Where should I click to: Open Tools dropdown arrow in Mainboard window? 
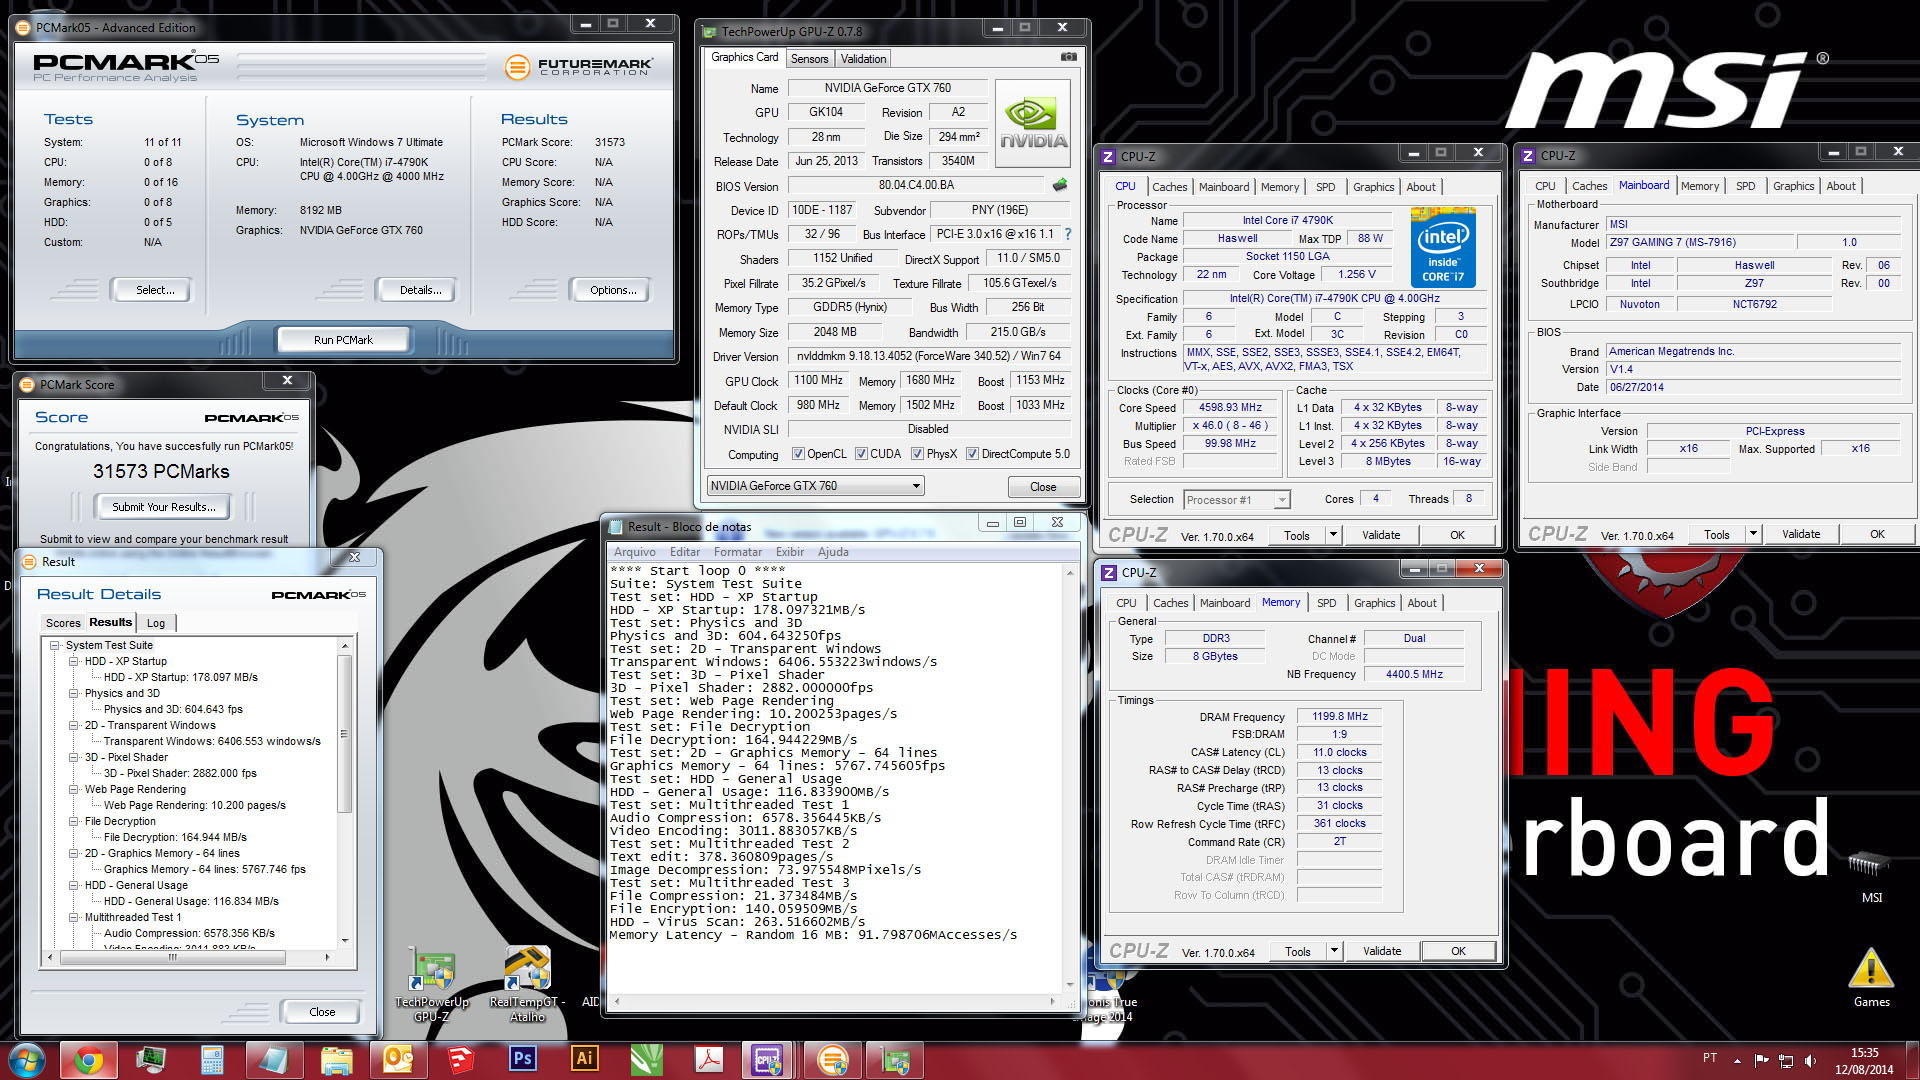coord(1753,534)
